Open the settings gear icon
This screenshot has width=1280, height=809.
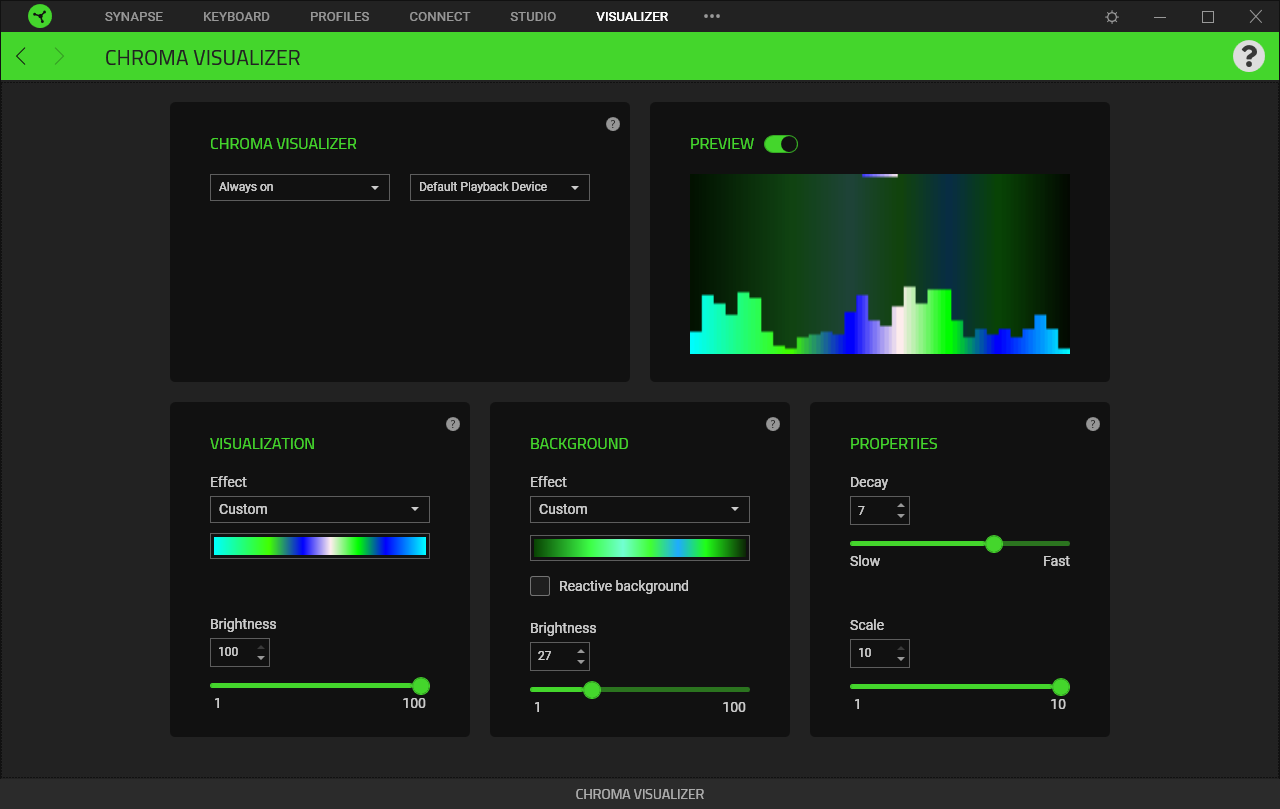click(x=1112, y=17)
